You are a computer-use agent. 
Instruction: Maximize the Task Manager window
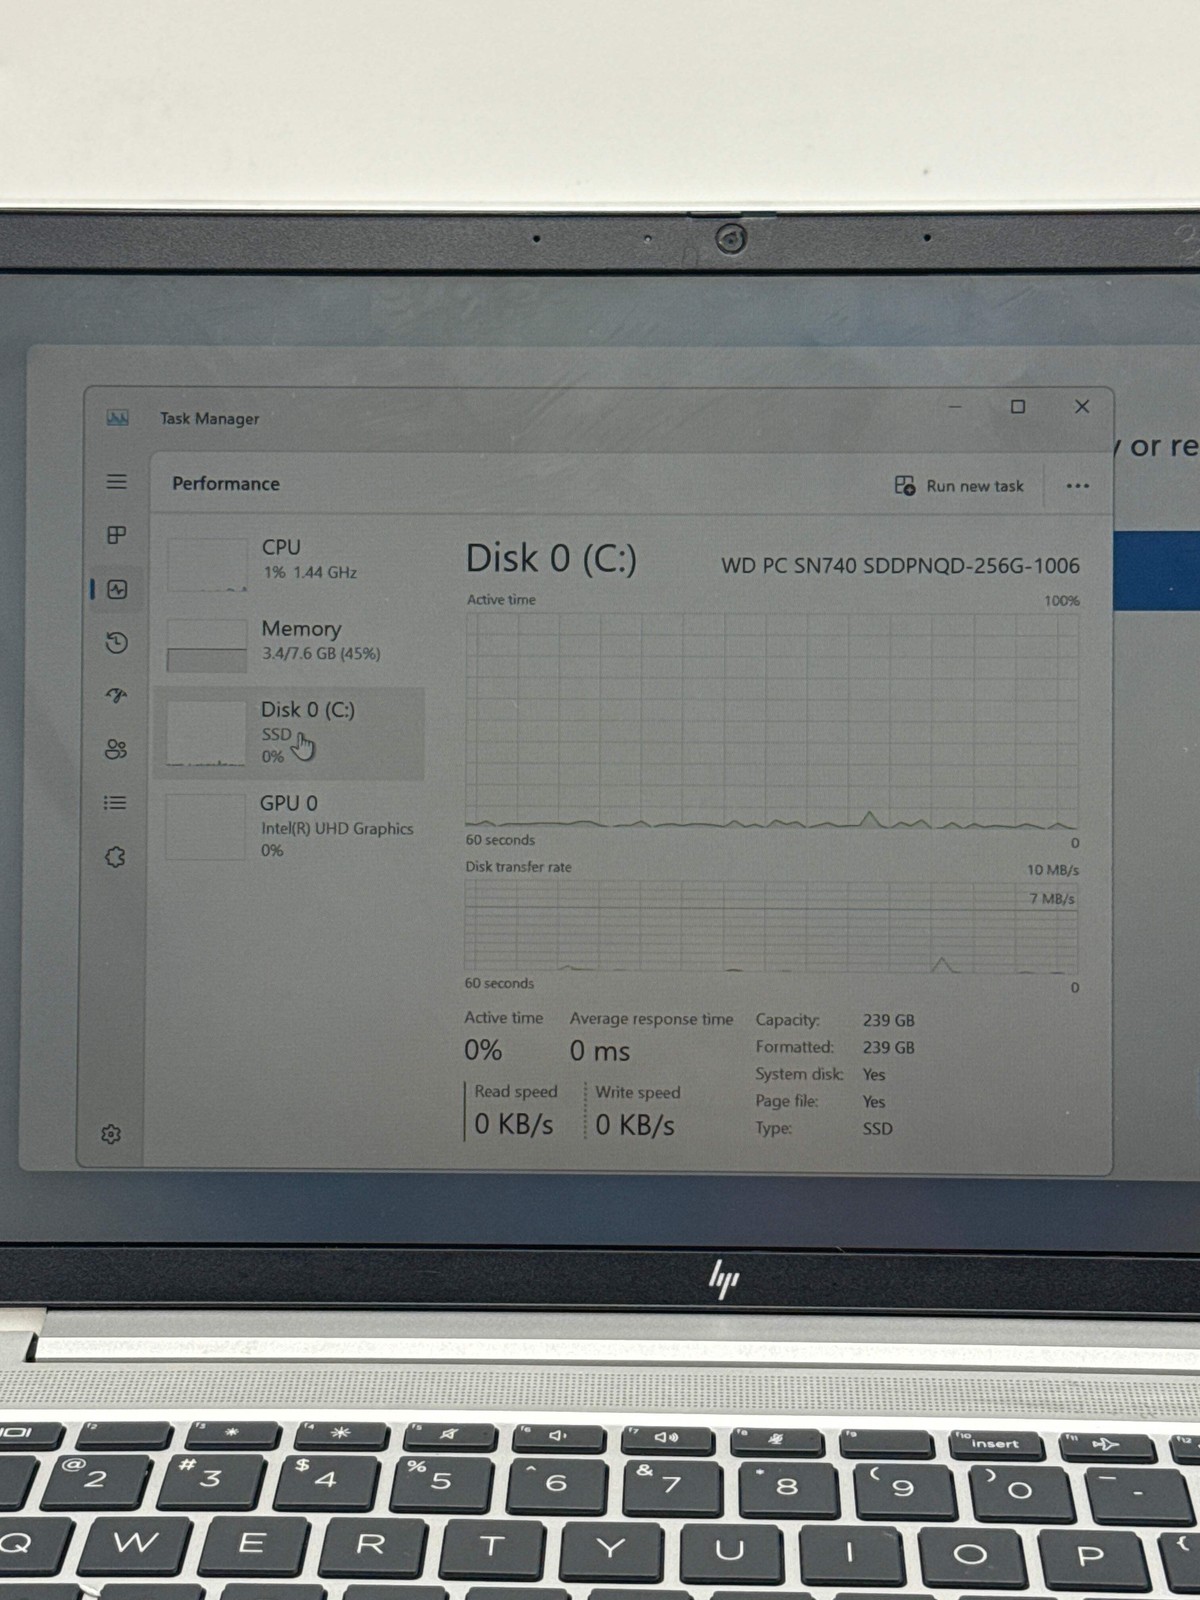pyautogui.click(x=1018, y=406)
